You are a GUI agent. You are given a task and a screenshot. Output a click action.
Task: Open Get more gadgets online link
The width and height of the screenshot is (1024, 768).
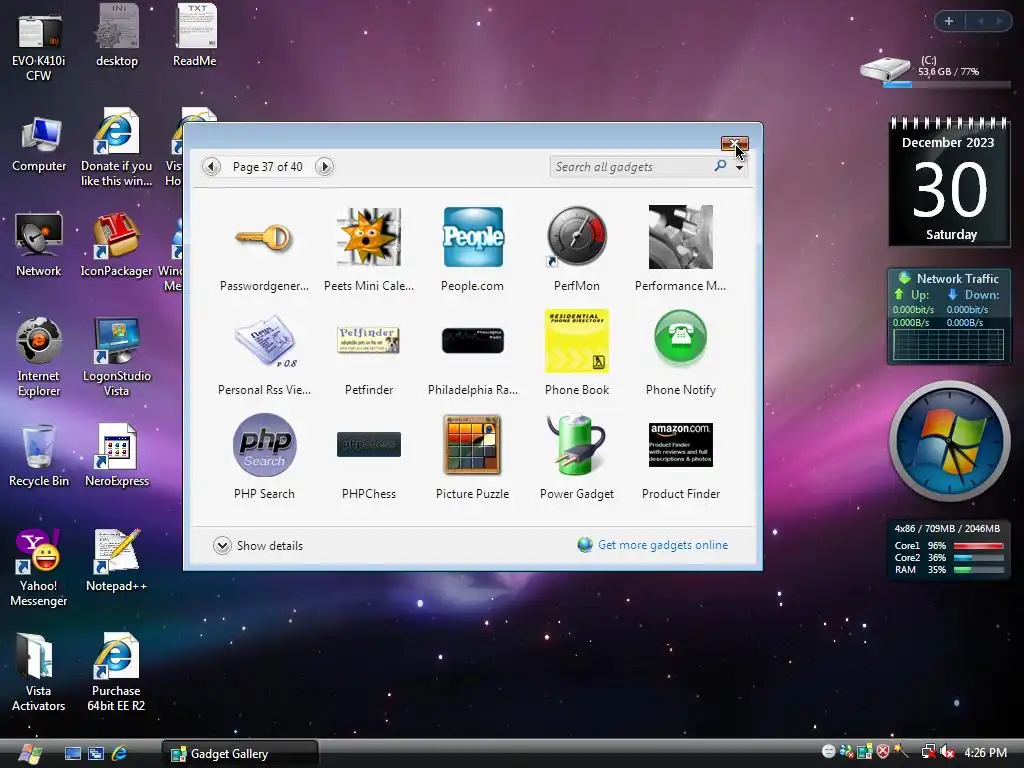[663, 545]
